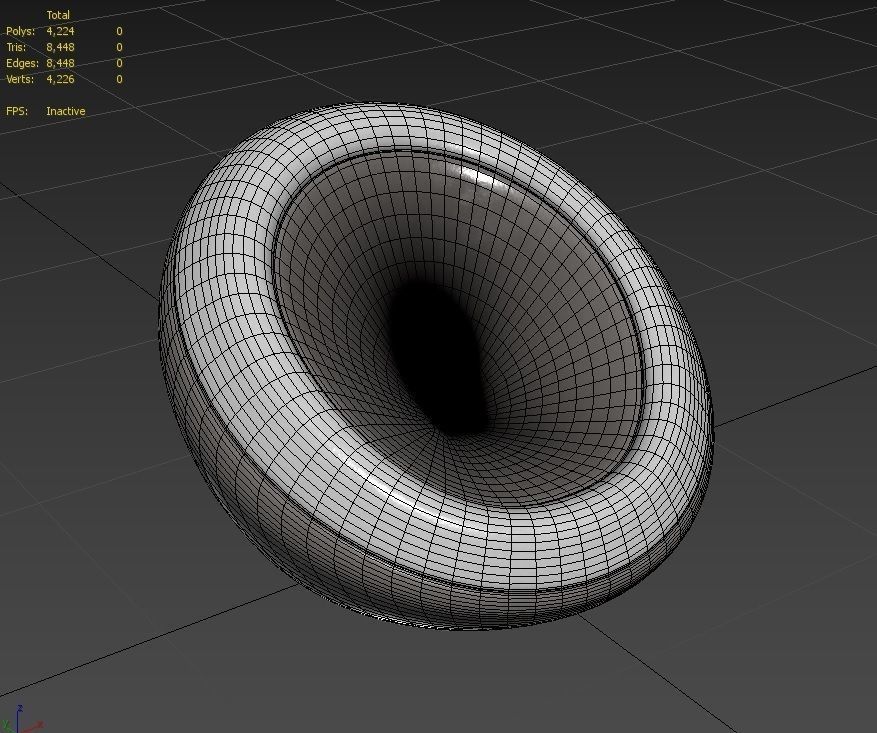877x733 pixels.
Task: Click the 'Total' column header
Action: click(x=58, y=15)
